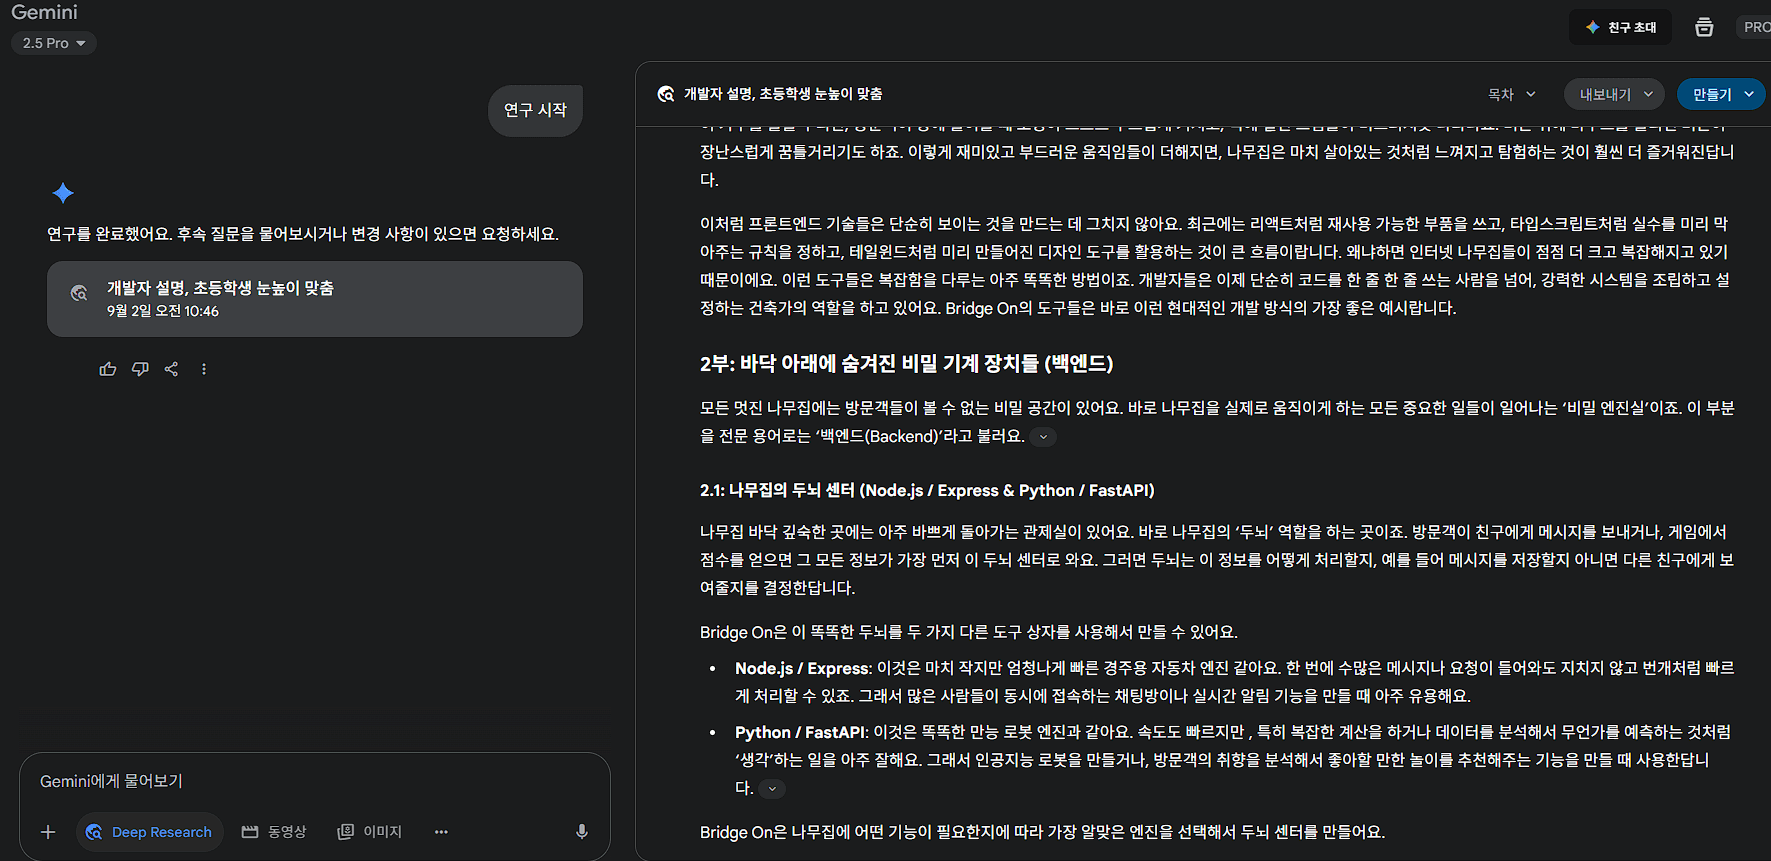1771x861 pixels.
Task: Open more options three-dot menu under response
Action: tap(204, 369)
